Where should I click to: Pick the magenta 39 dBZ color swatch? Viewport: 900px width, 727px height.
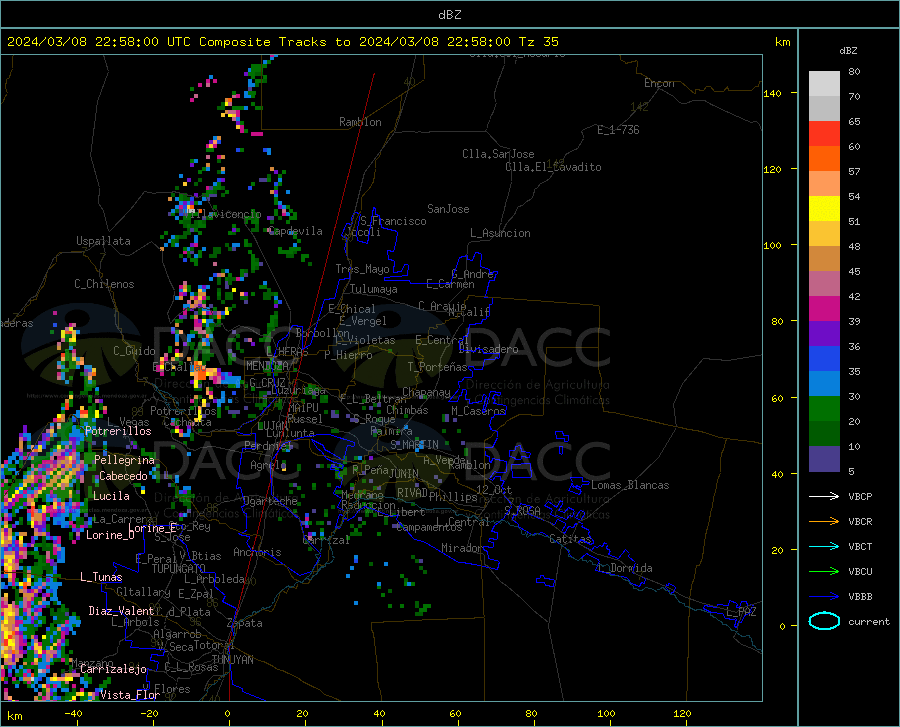pos(824,309)
